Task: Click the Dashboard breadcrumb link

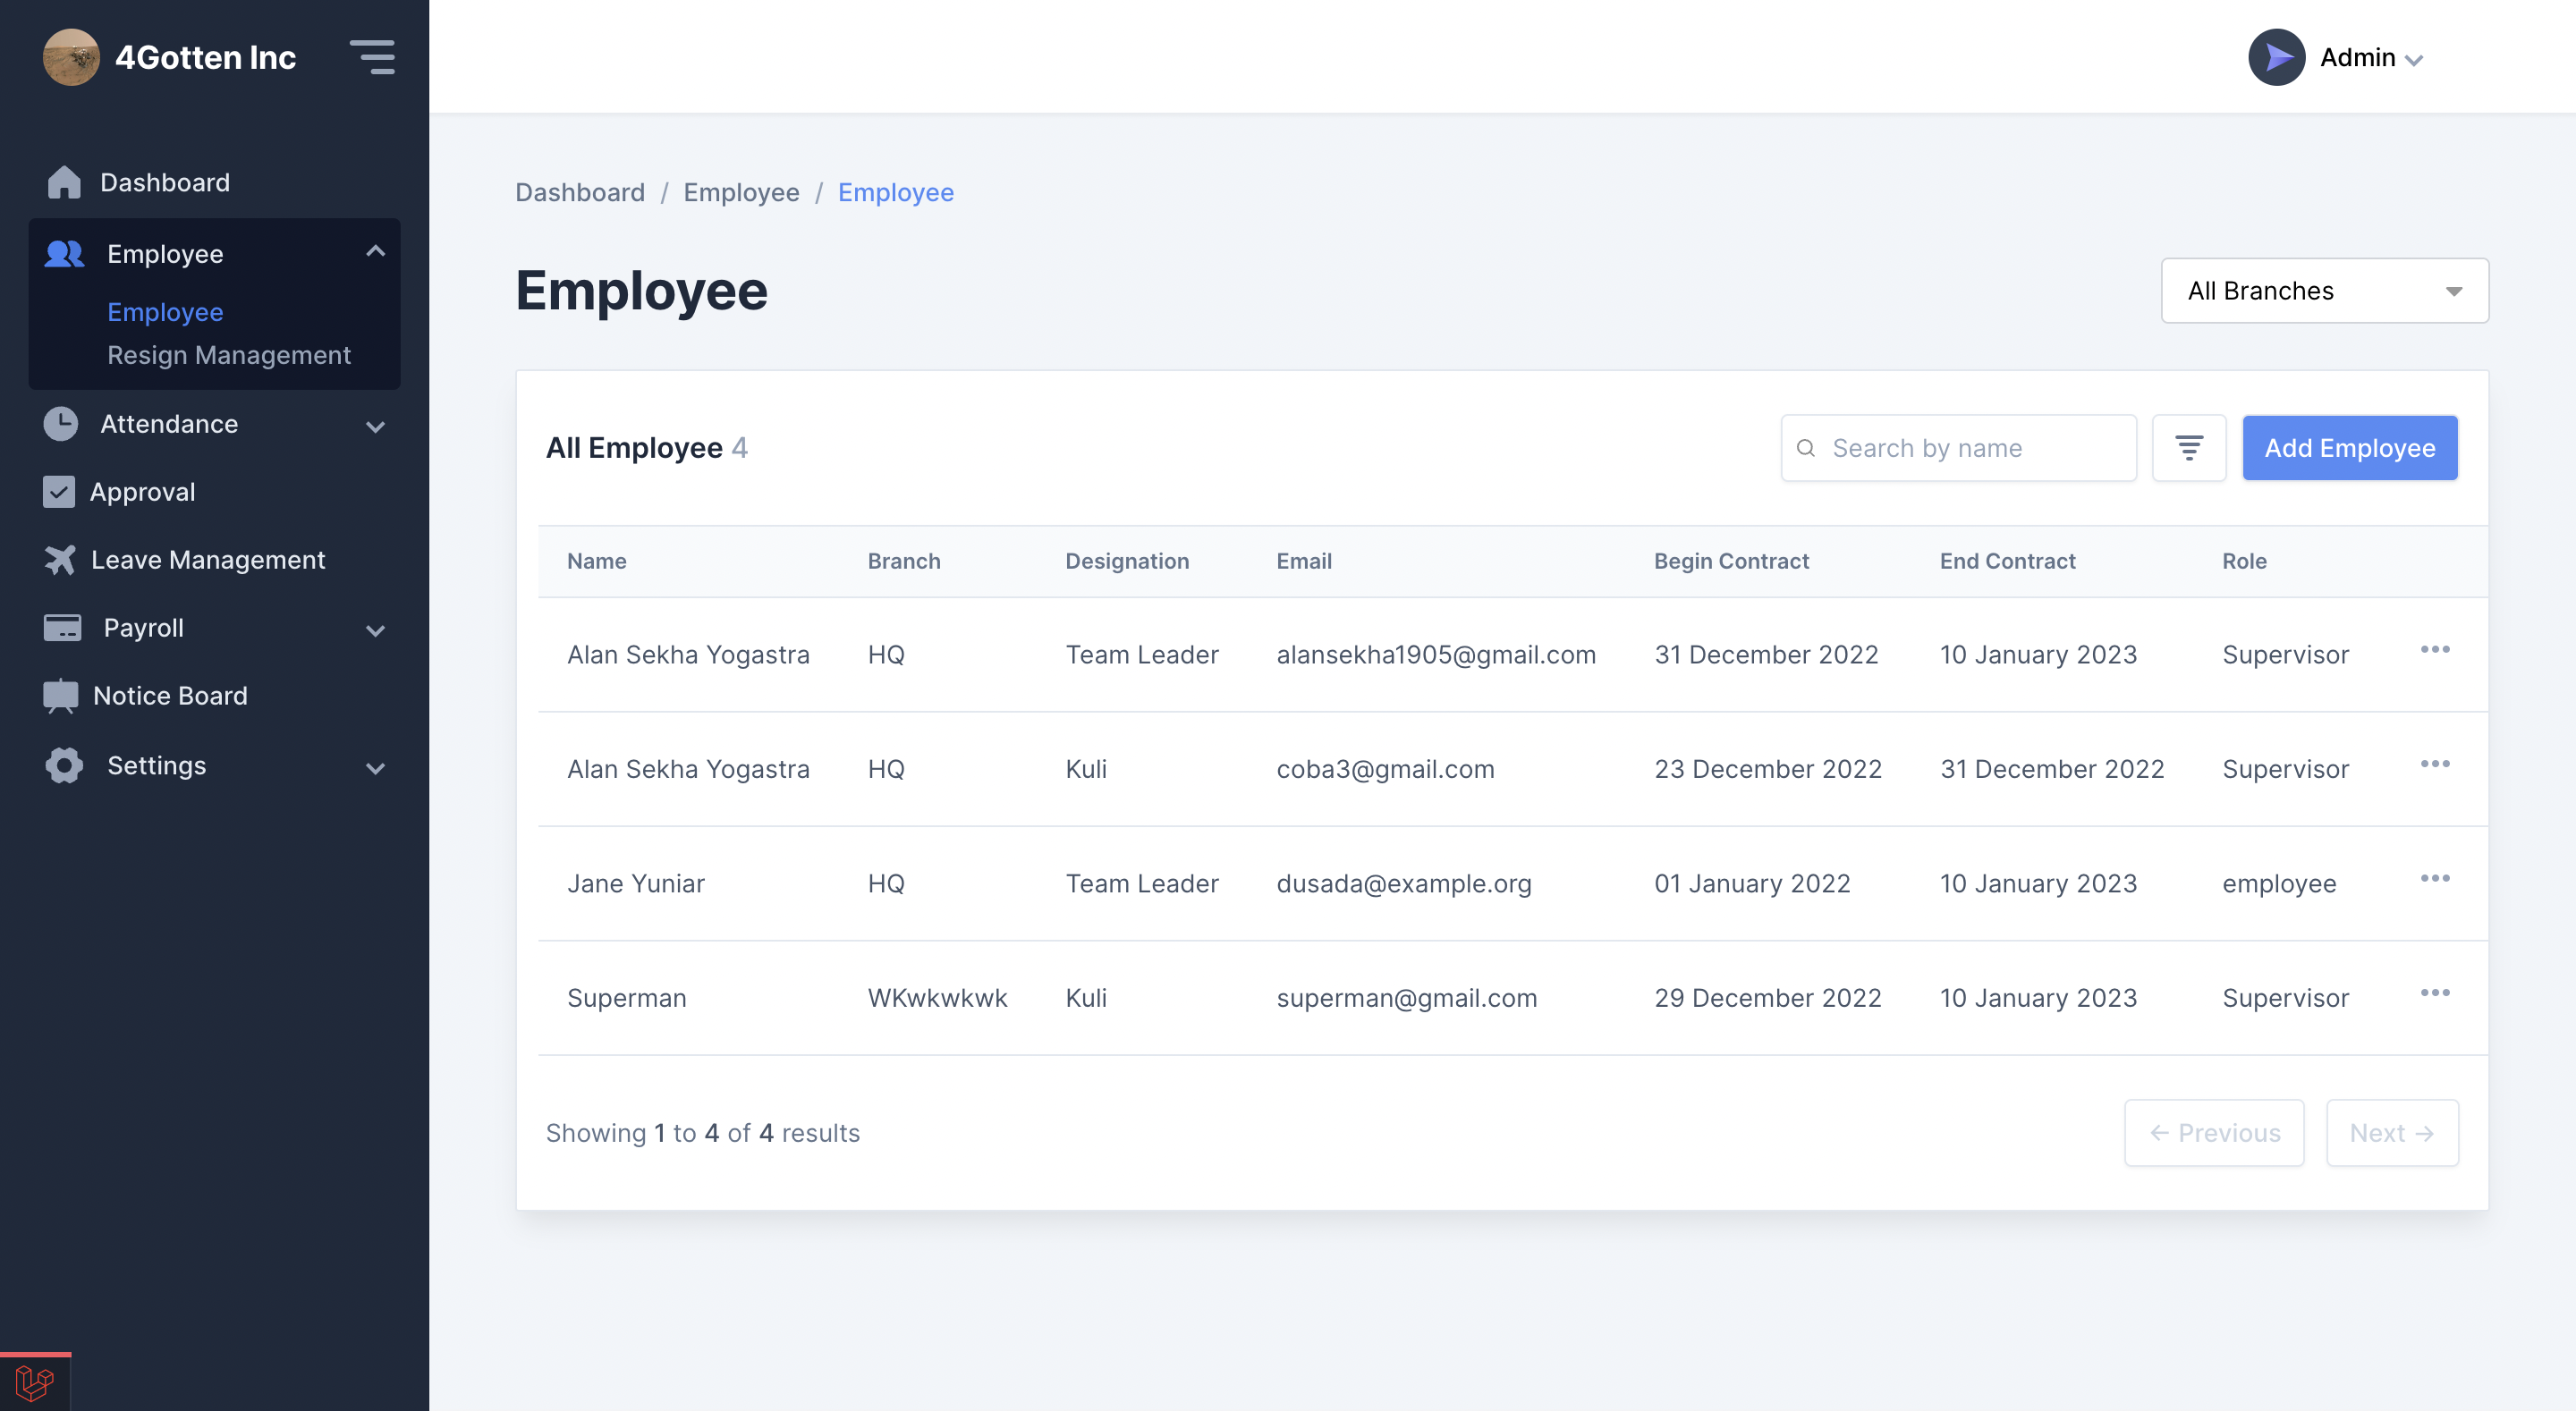Action: [580, 192]
